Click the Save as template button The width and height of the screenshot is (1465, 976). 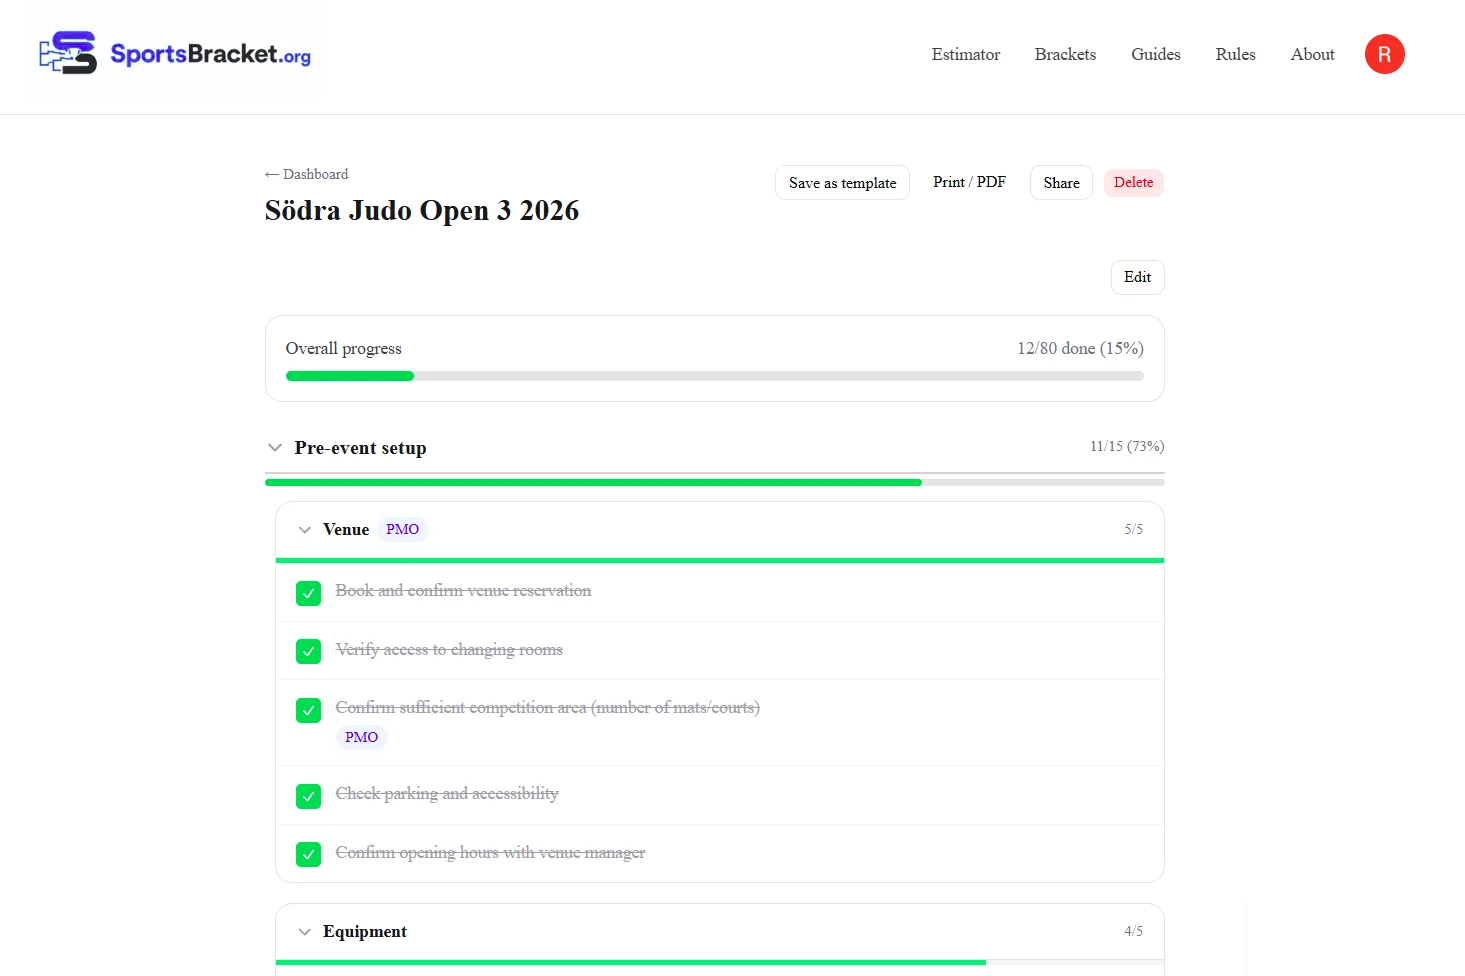click(x=842, y=183)
